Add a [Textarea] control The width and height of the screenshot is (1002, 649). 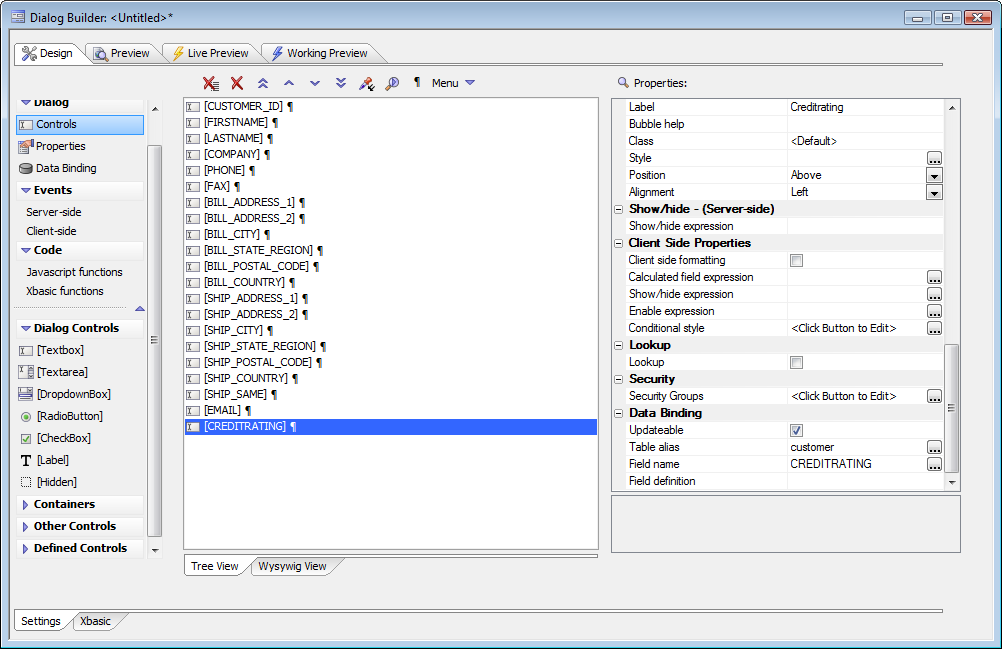coord(53,372)
